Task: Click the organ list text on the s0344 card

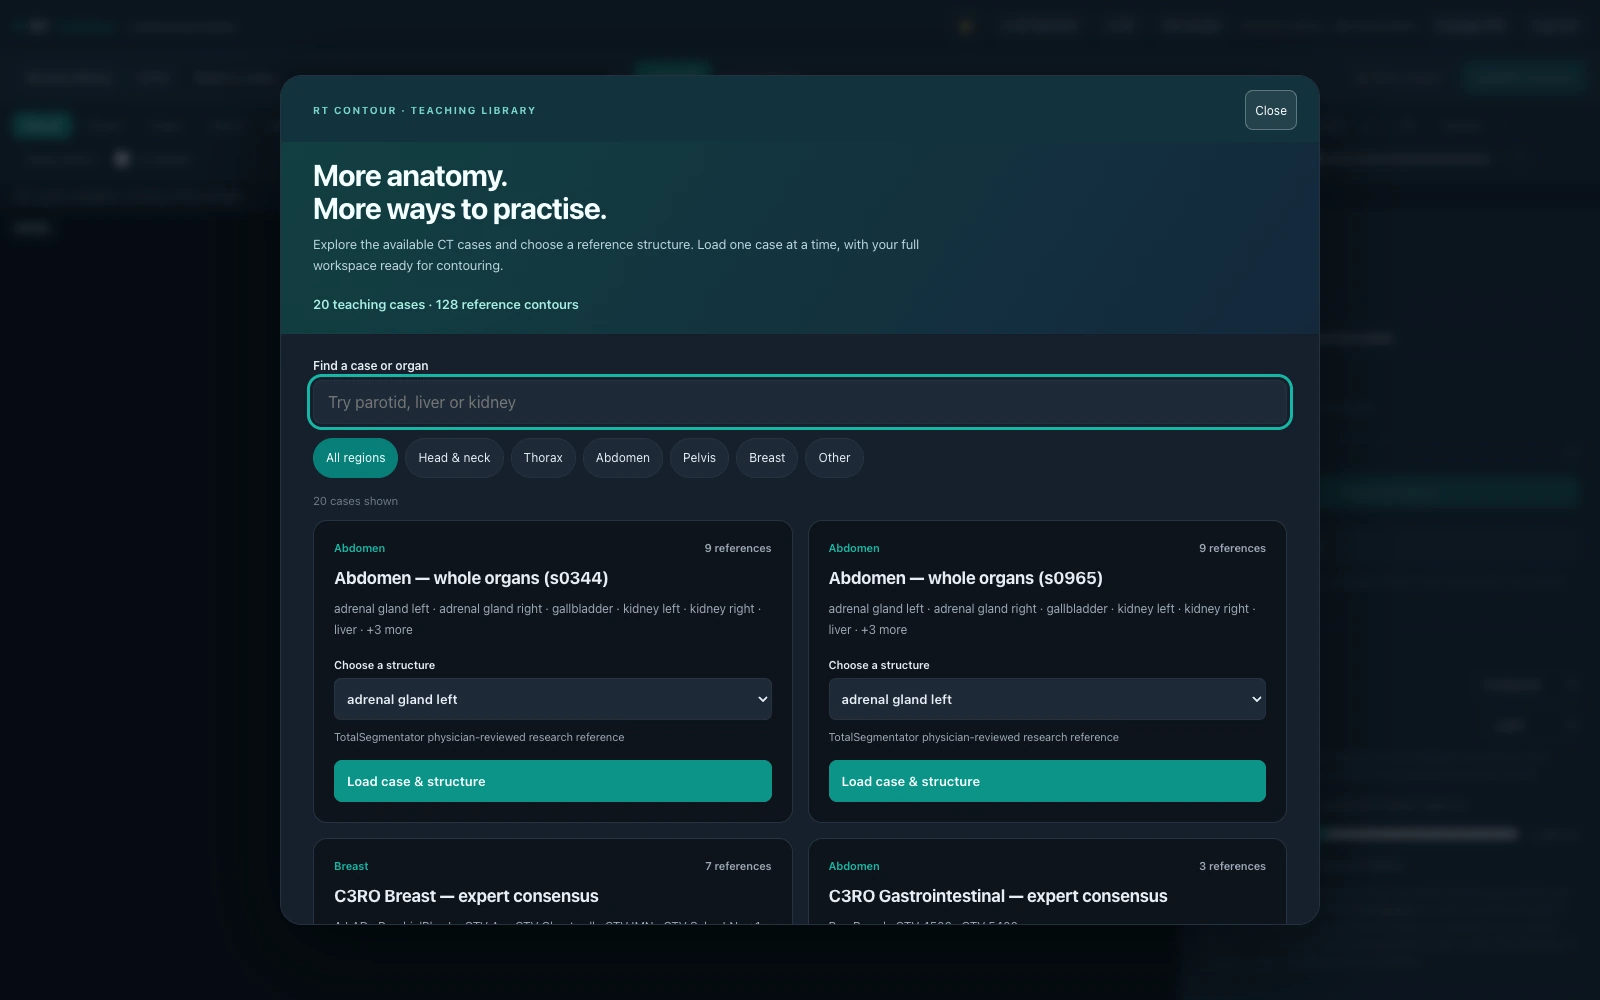Action: tap(547, 619)
